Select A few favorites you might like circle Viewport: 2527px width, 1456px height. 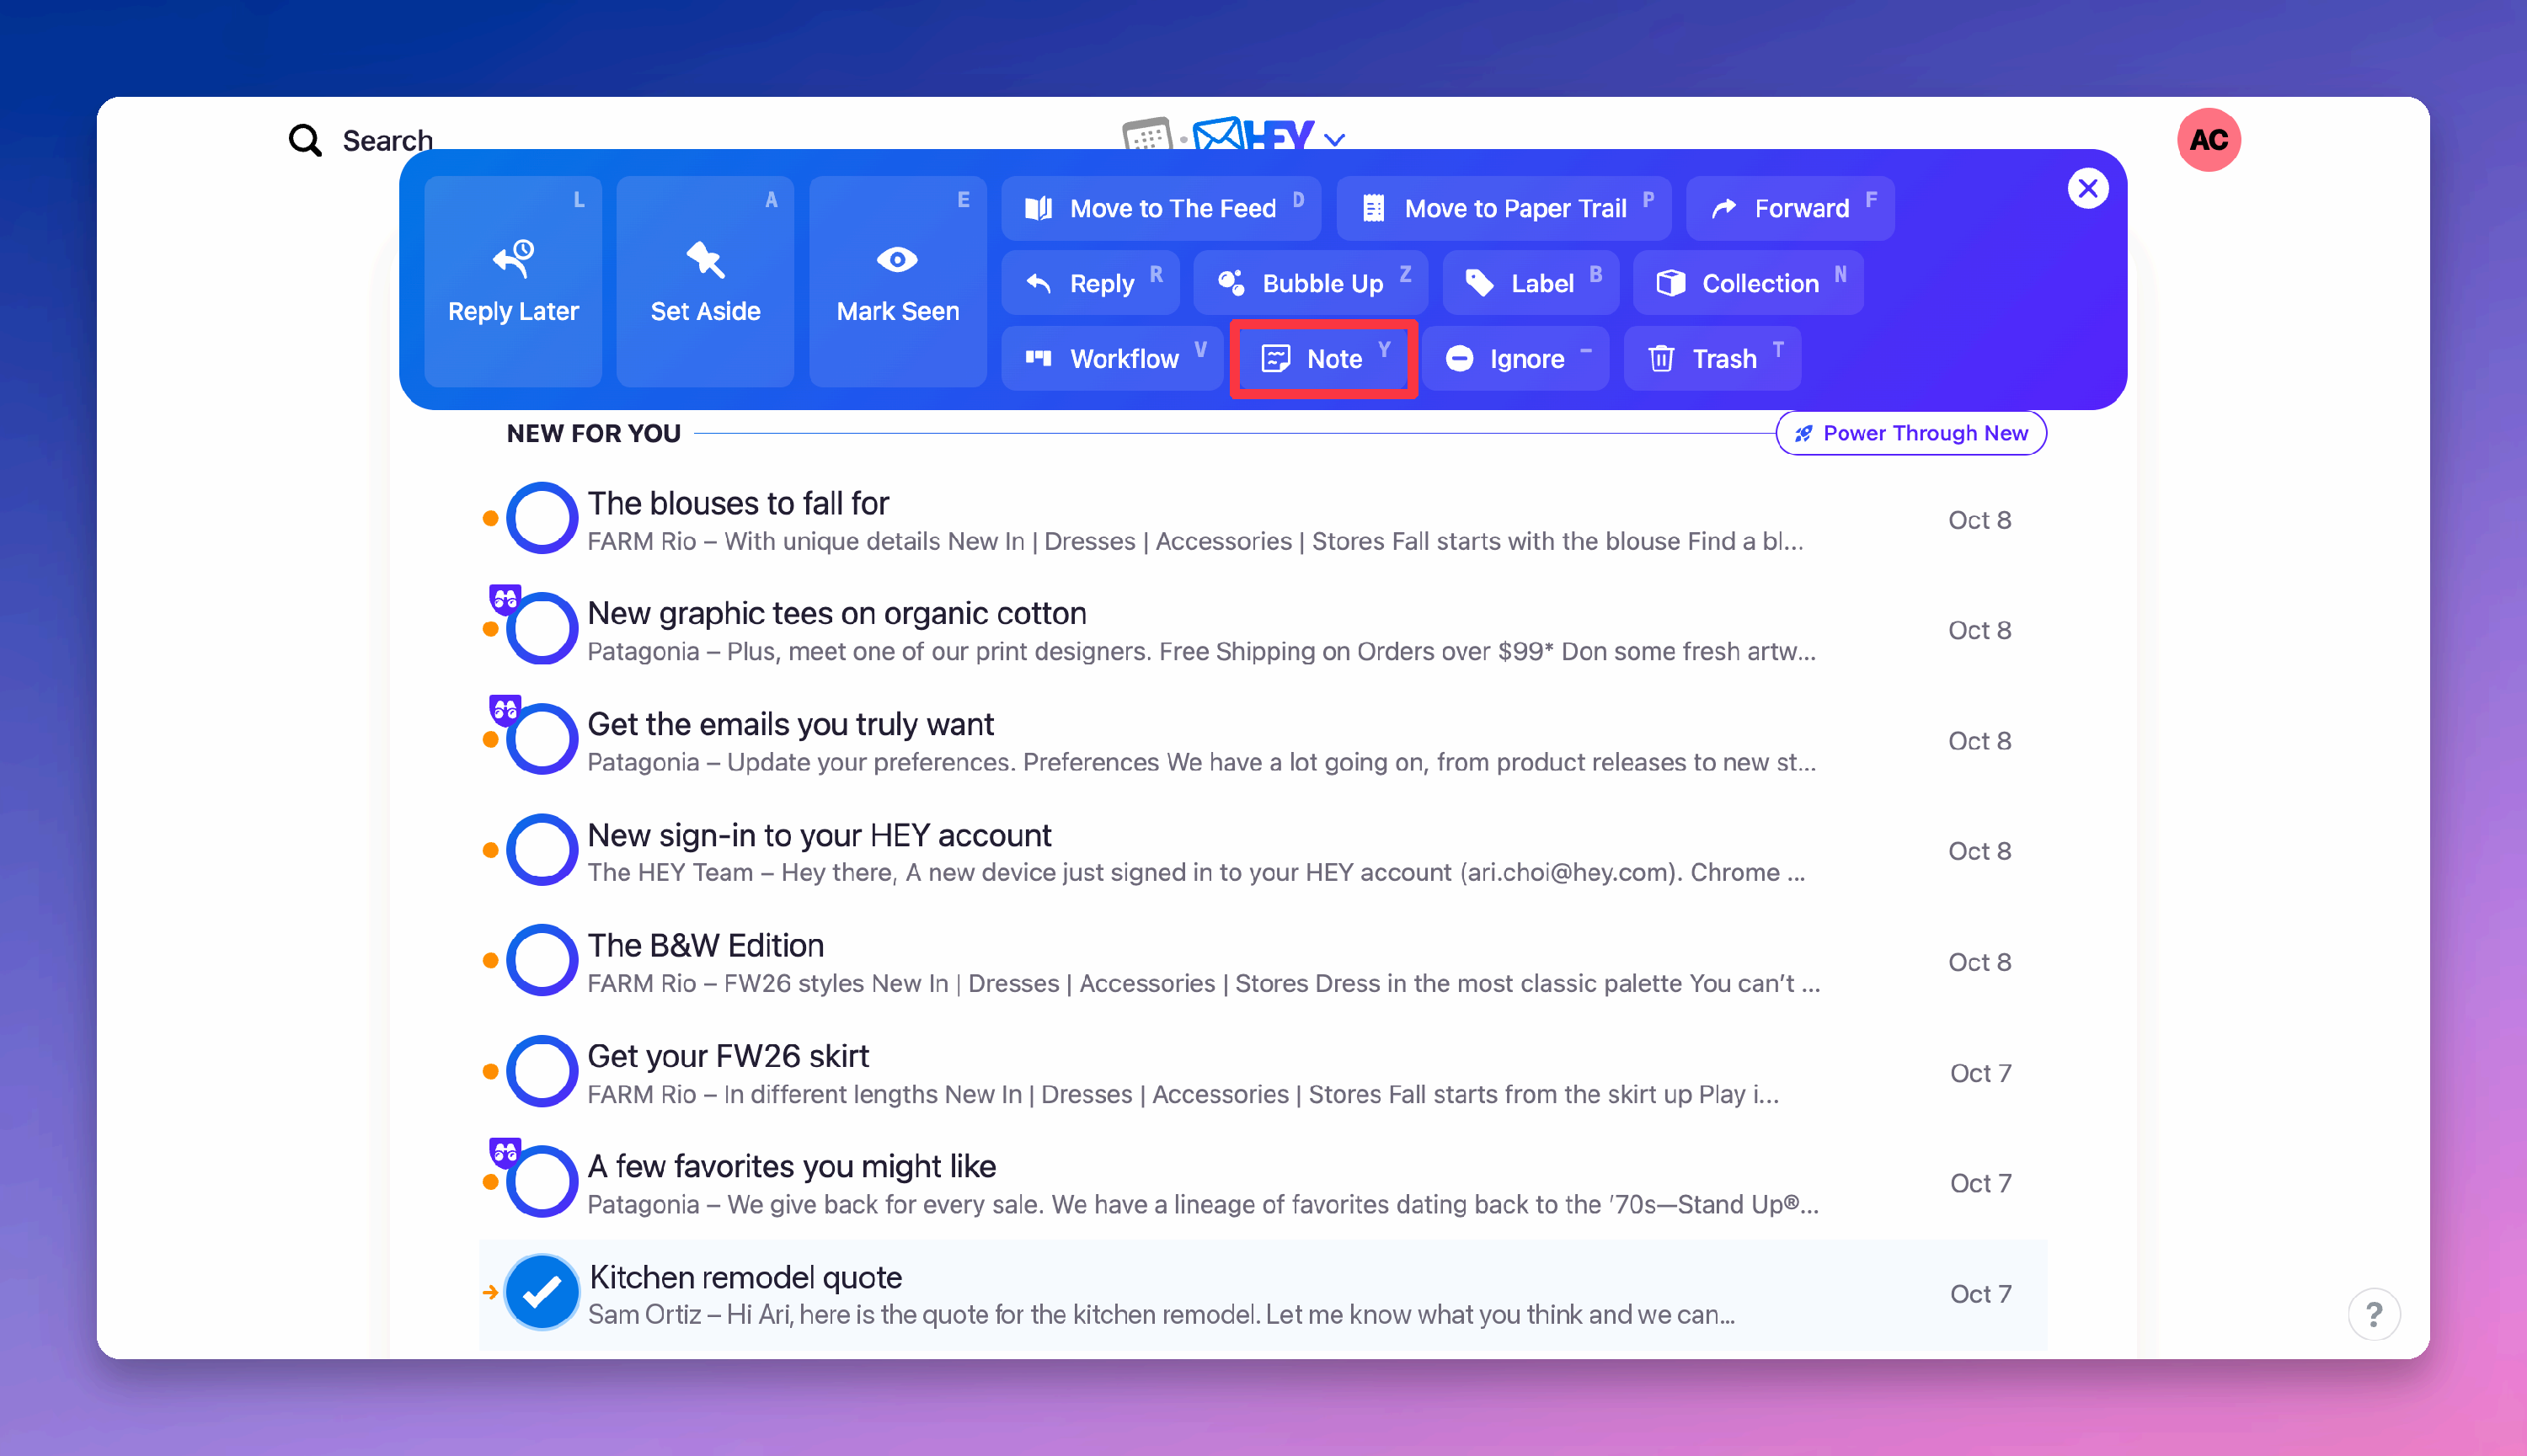point(542,1181)
